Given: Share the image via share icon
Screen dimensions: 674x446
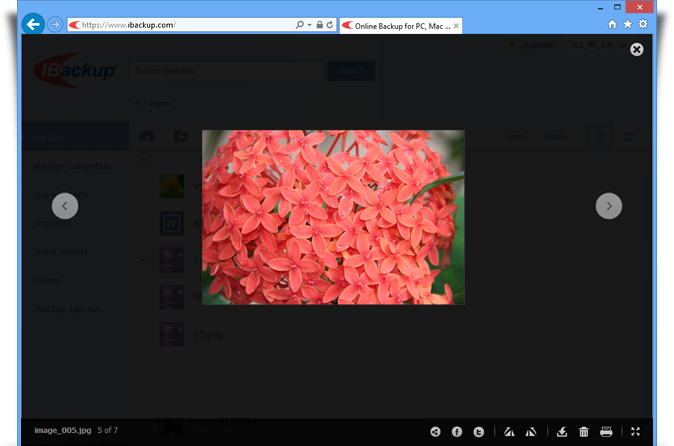Looking at the screenshot, I should (435, 432).
